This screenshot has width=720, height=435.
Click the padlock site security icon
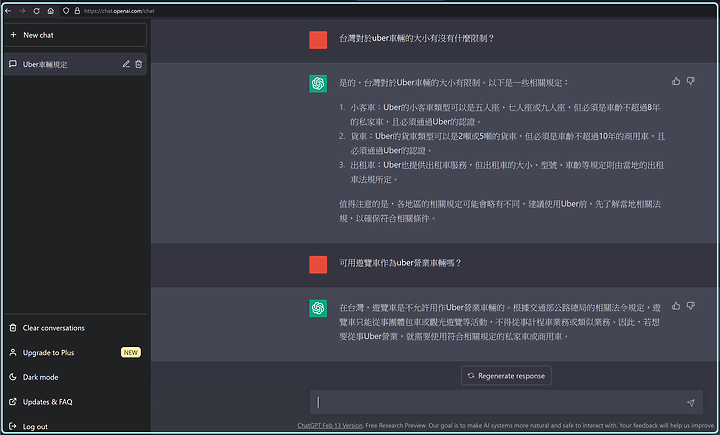77,11
